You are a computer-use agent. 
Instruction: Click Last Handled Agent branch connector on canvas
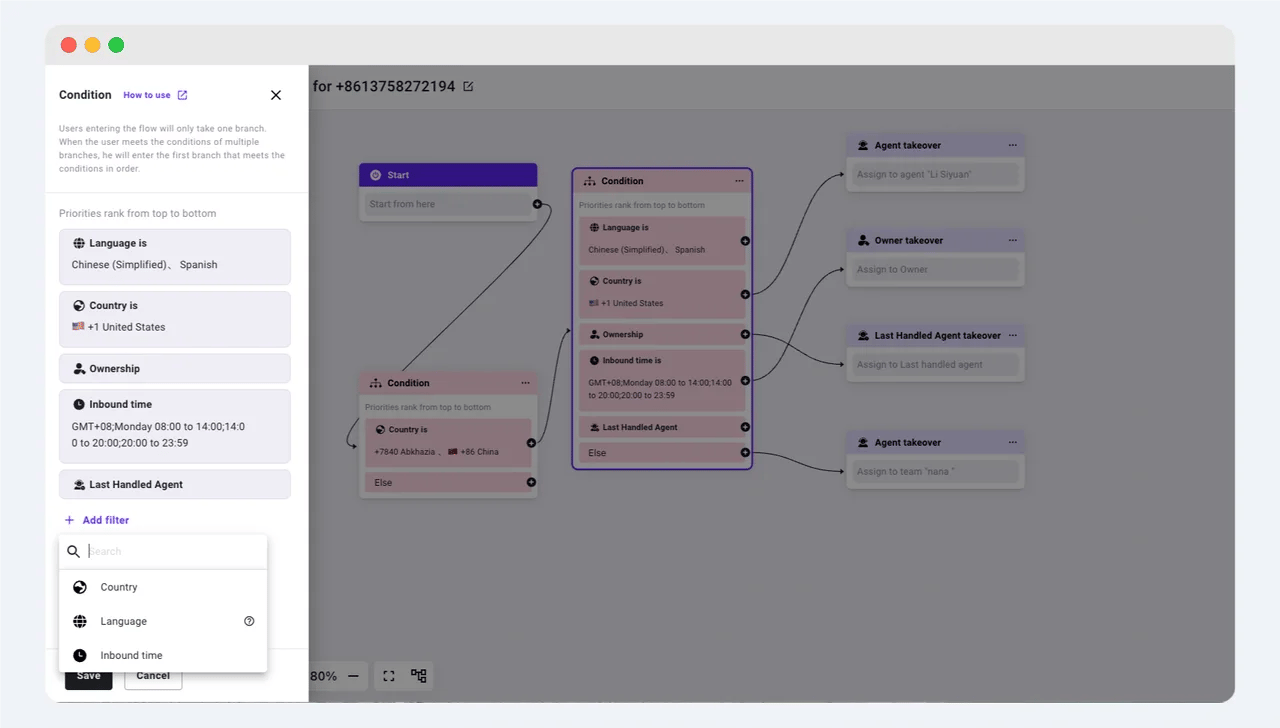coord(745,427)
